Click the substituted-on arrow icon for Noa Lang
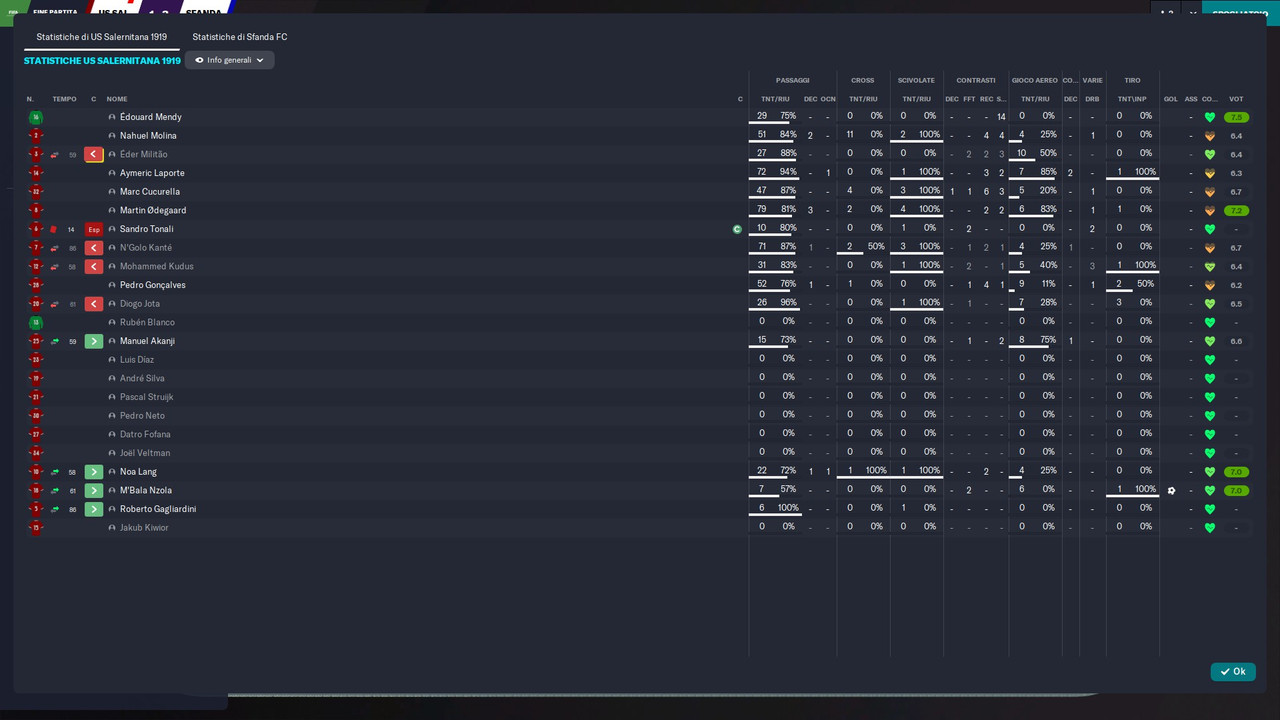 pyautogui.click(x=94, y=472)
